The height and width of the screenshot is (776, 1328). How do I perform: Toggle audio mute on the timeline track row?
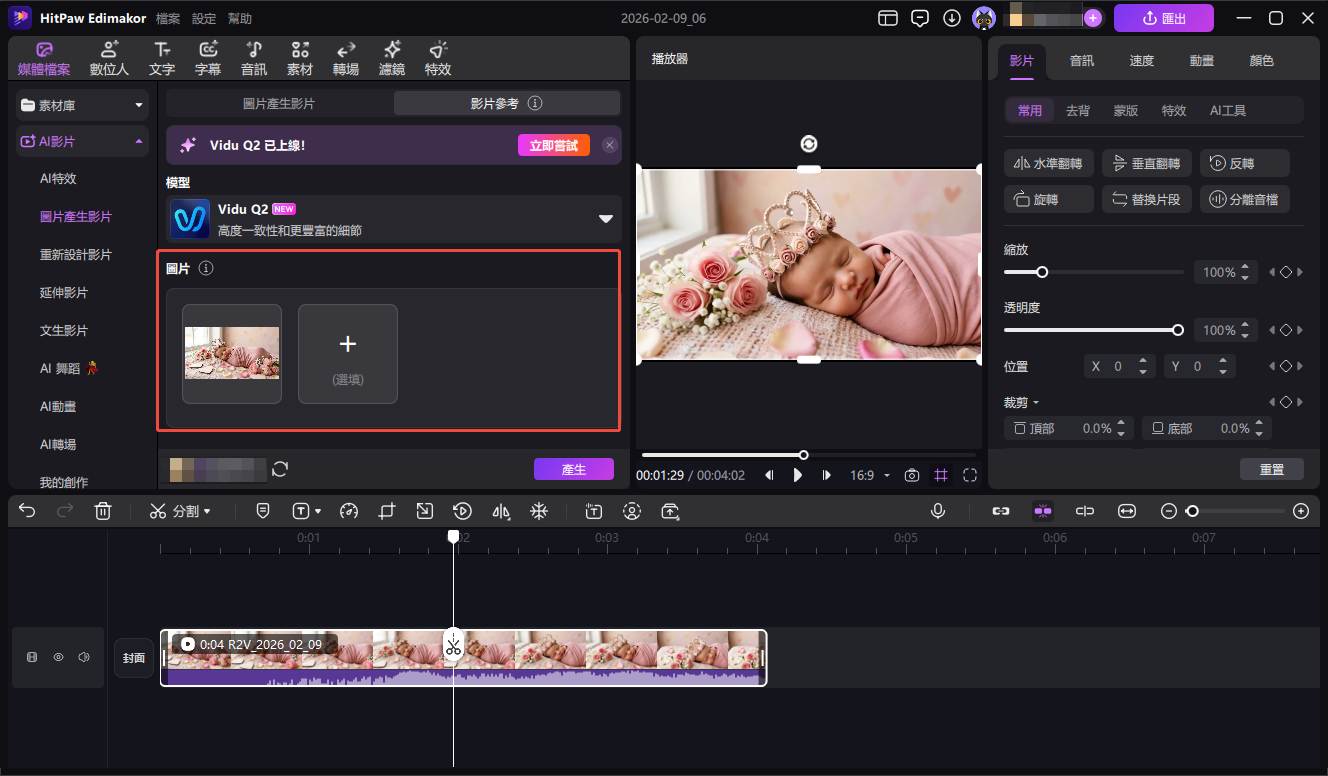84,657
